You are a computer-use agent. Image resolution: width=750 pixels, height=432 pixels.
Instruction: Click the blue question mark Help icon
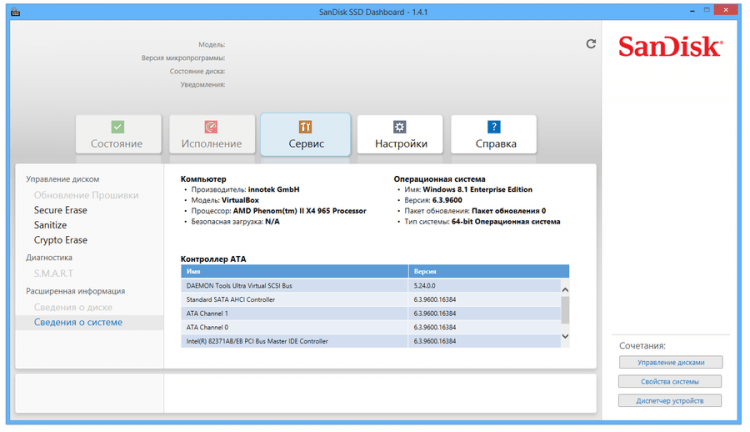click(x=493, y=127)
